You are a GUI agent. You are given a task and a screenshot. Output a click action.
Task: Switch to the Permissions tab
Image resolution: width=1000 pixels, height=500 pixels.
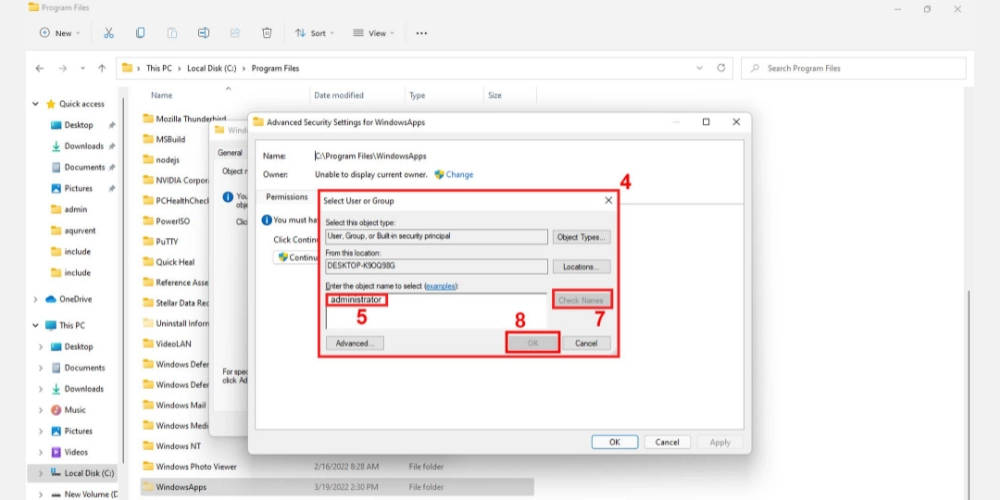point(286,197)
